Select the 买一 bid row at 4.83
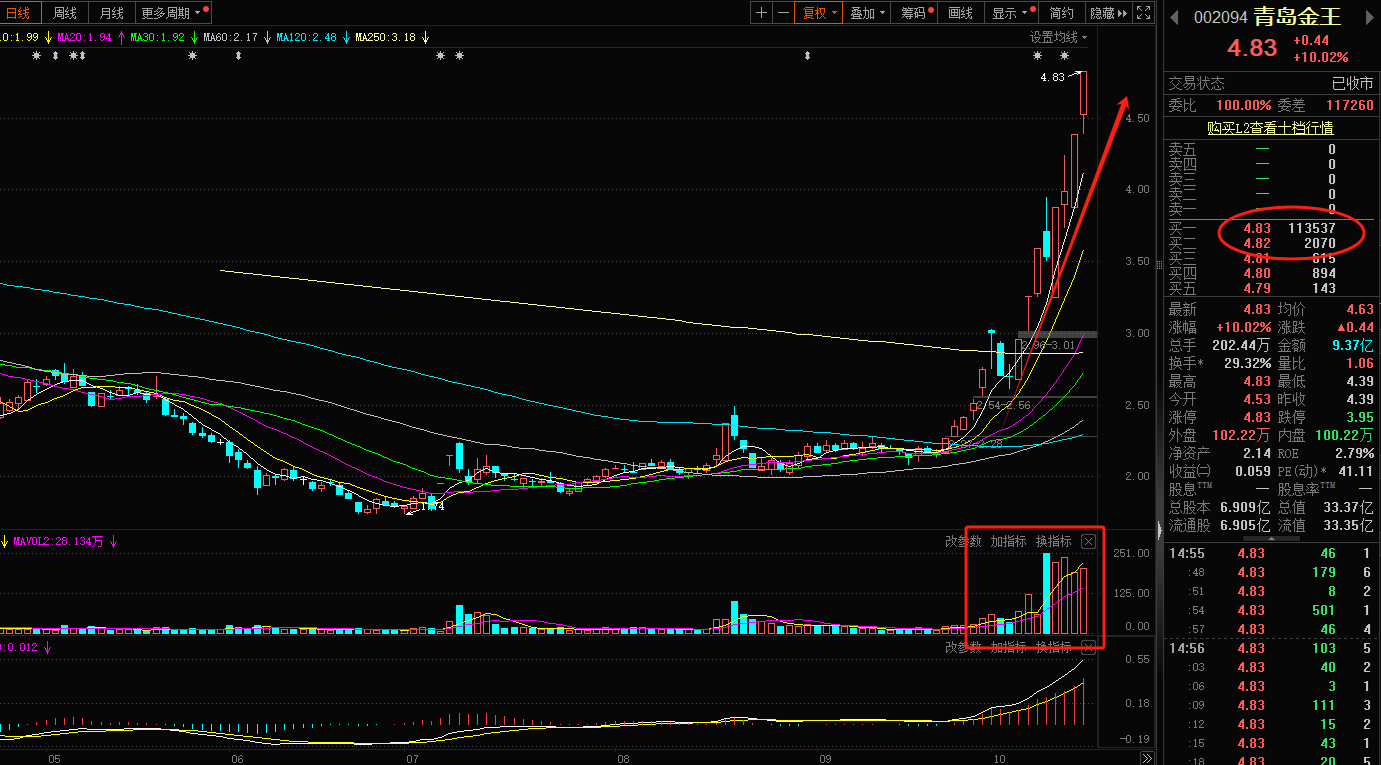This screenshot has width=1381, height=765. pos(1270,228)
